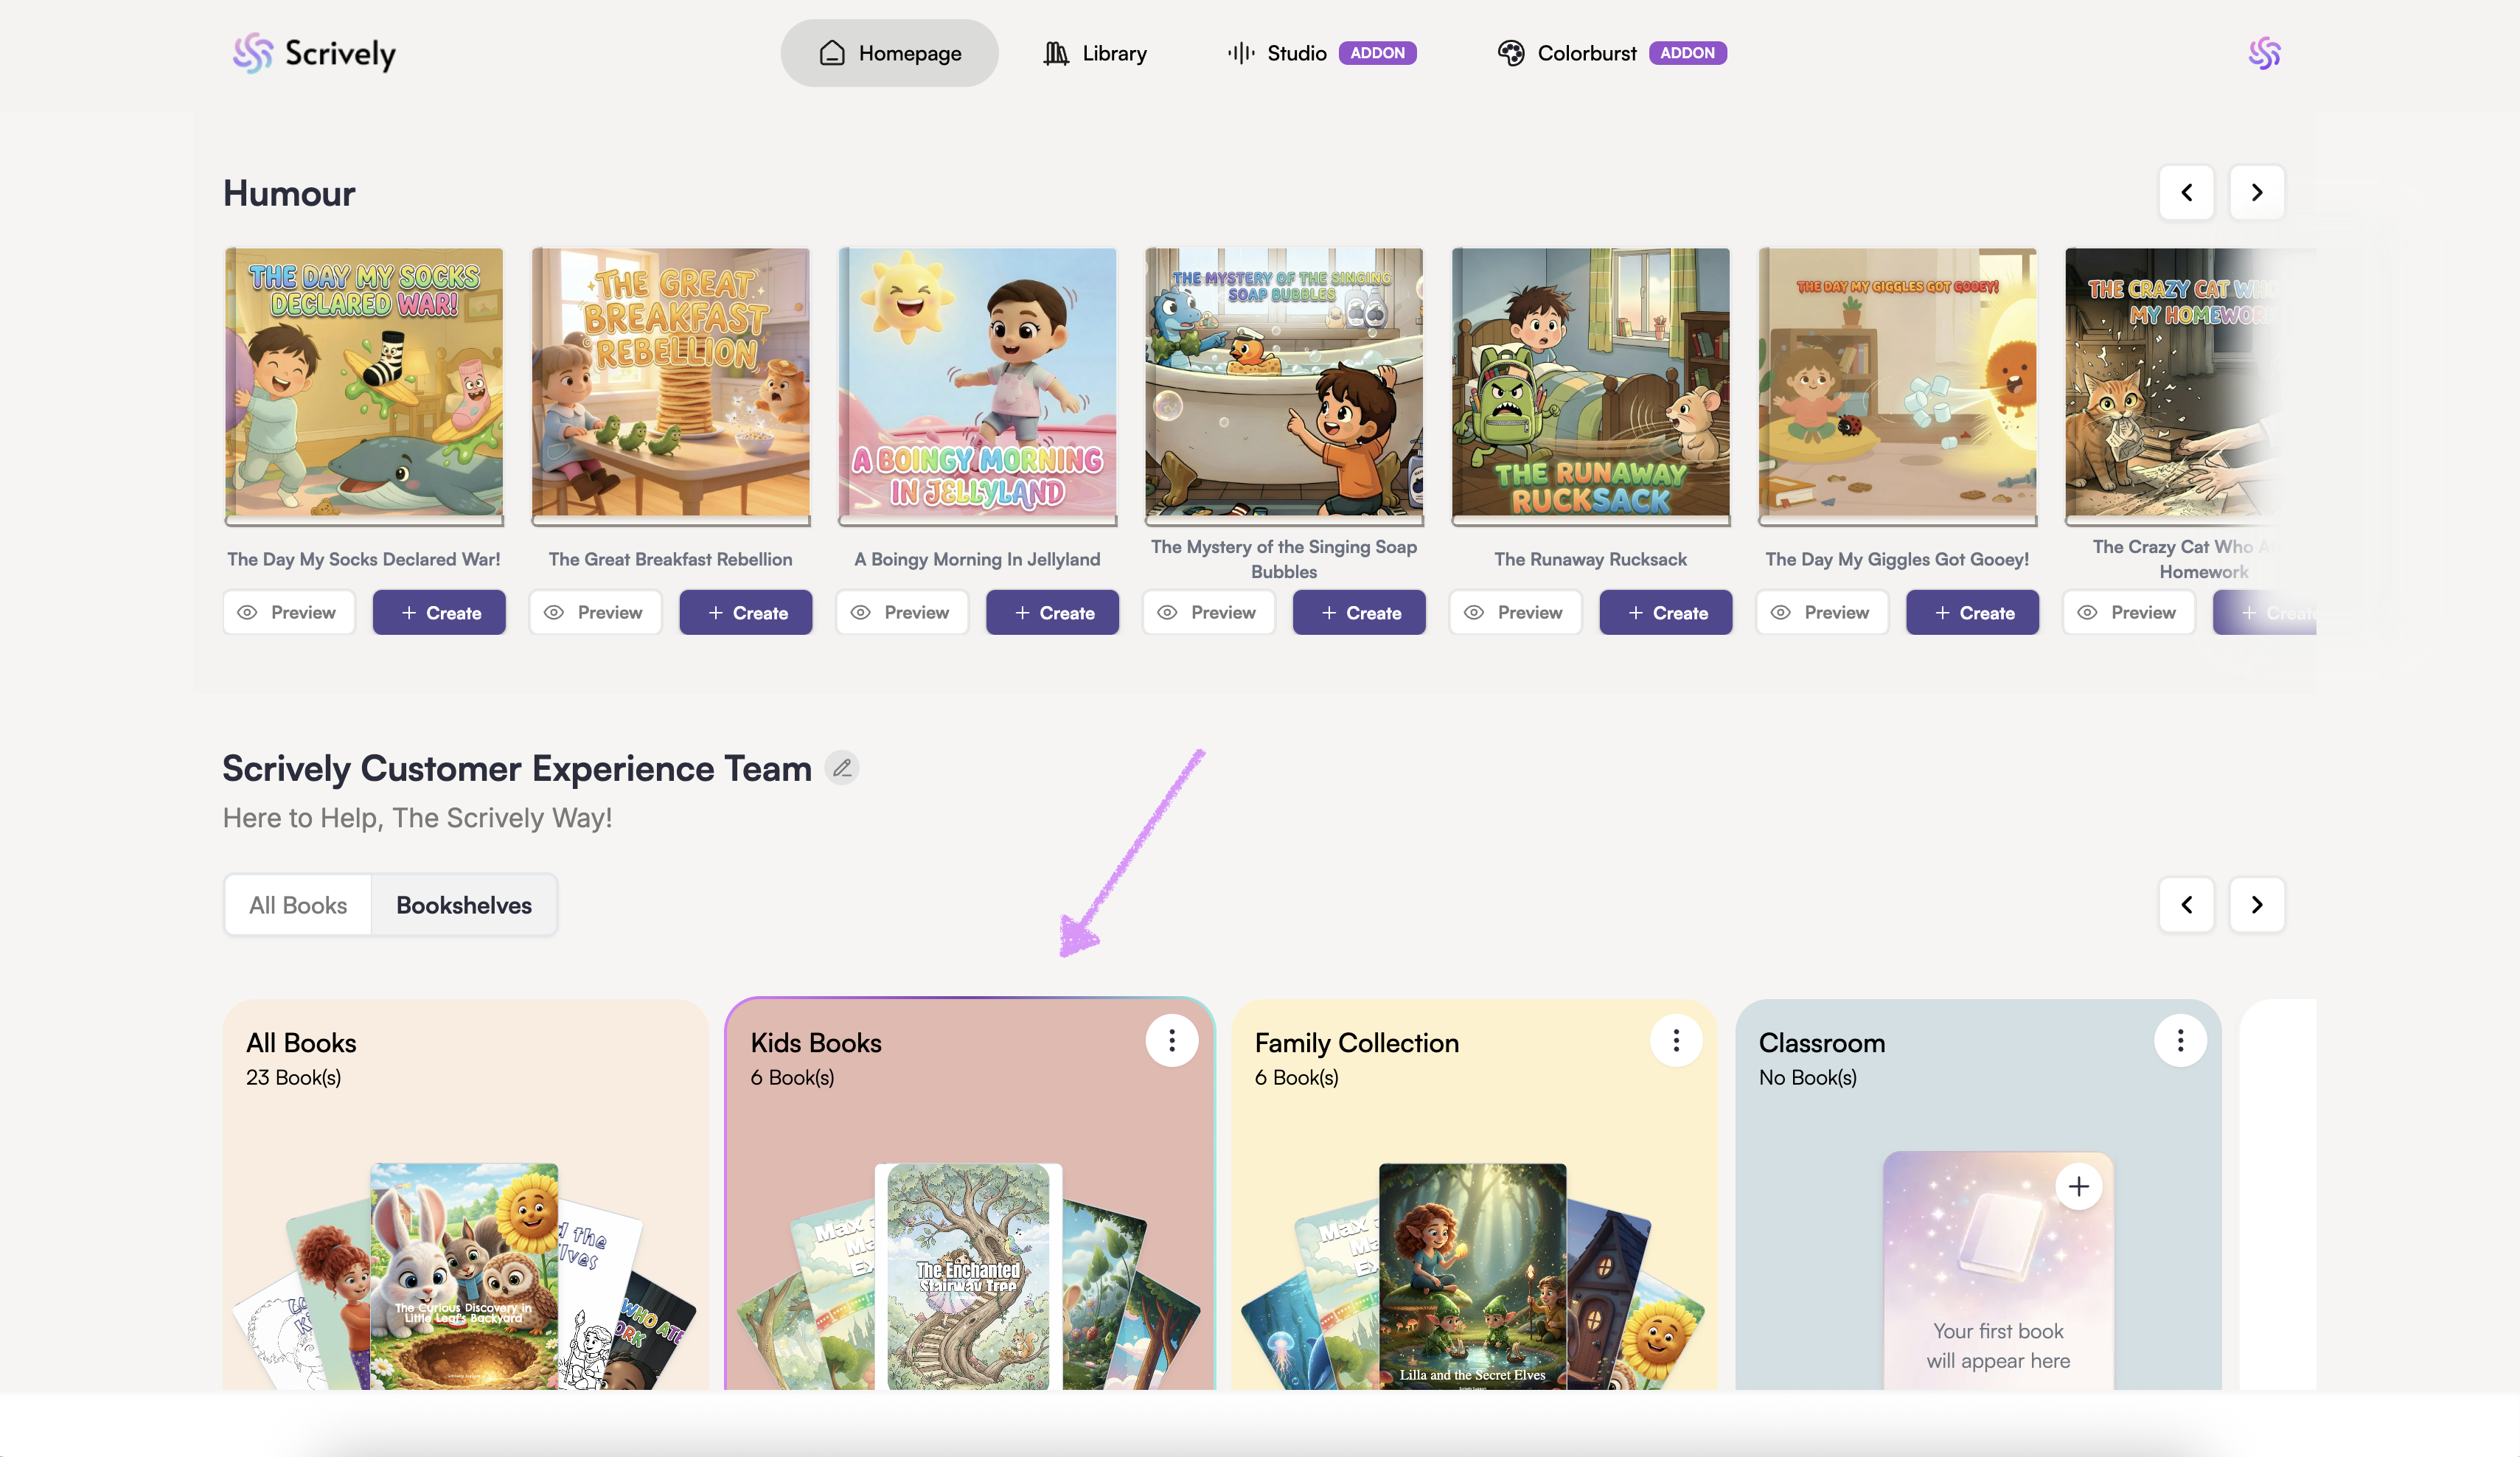The width and height of the screenshot is (2520, 1457).
Task: Switch to All Books view
Action: 298,905
